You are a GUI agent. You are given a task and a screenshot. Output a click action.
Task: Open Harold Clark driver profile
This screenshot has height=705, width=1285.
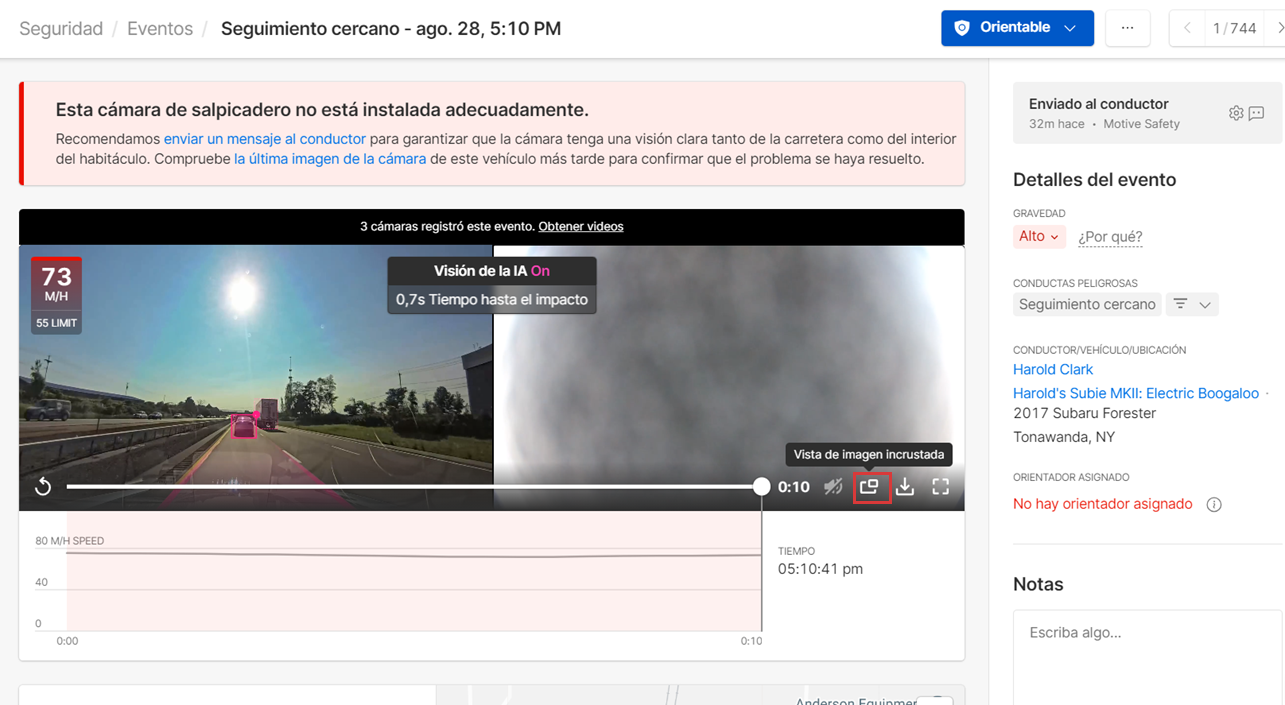(1053, 370)
